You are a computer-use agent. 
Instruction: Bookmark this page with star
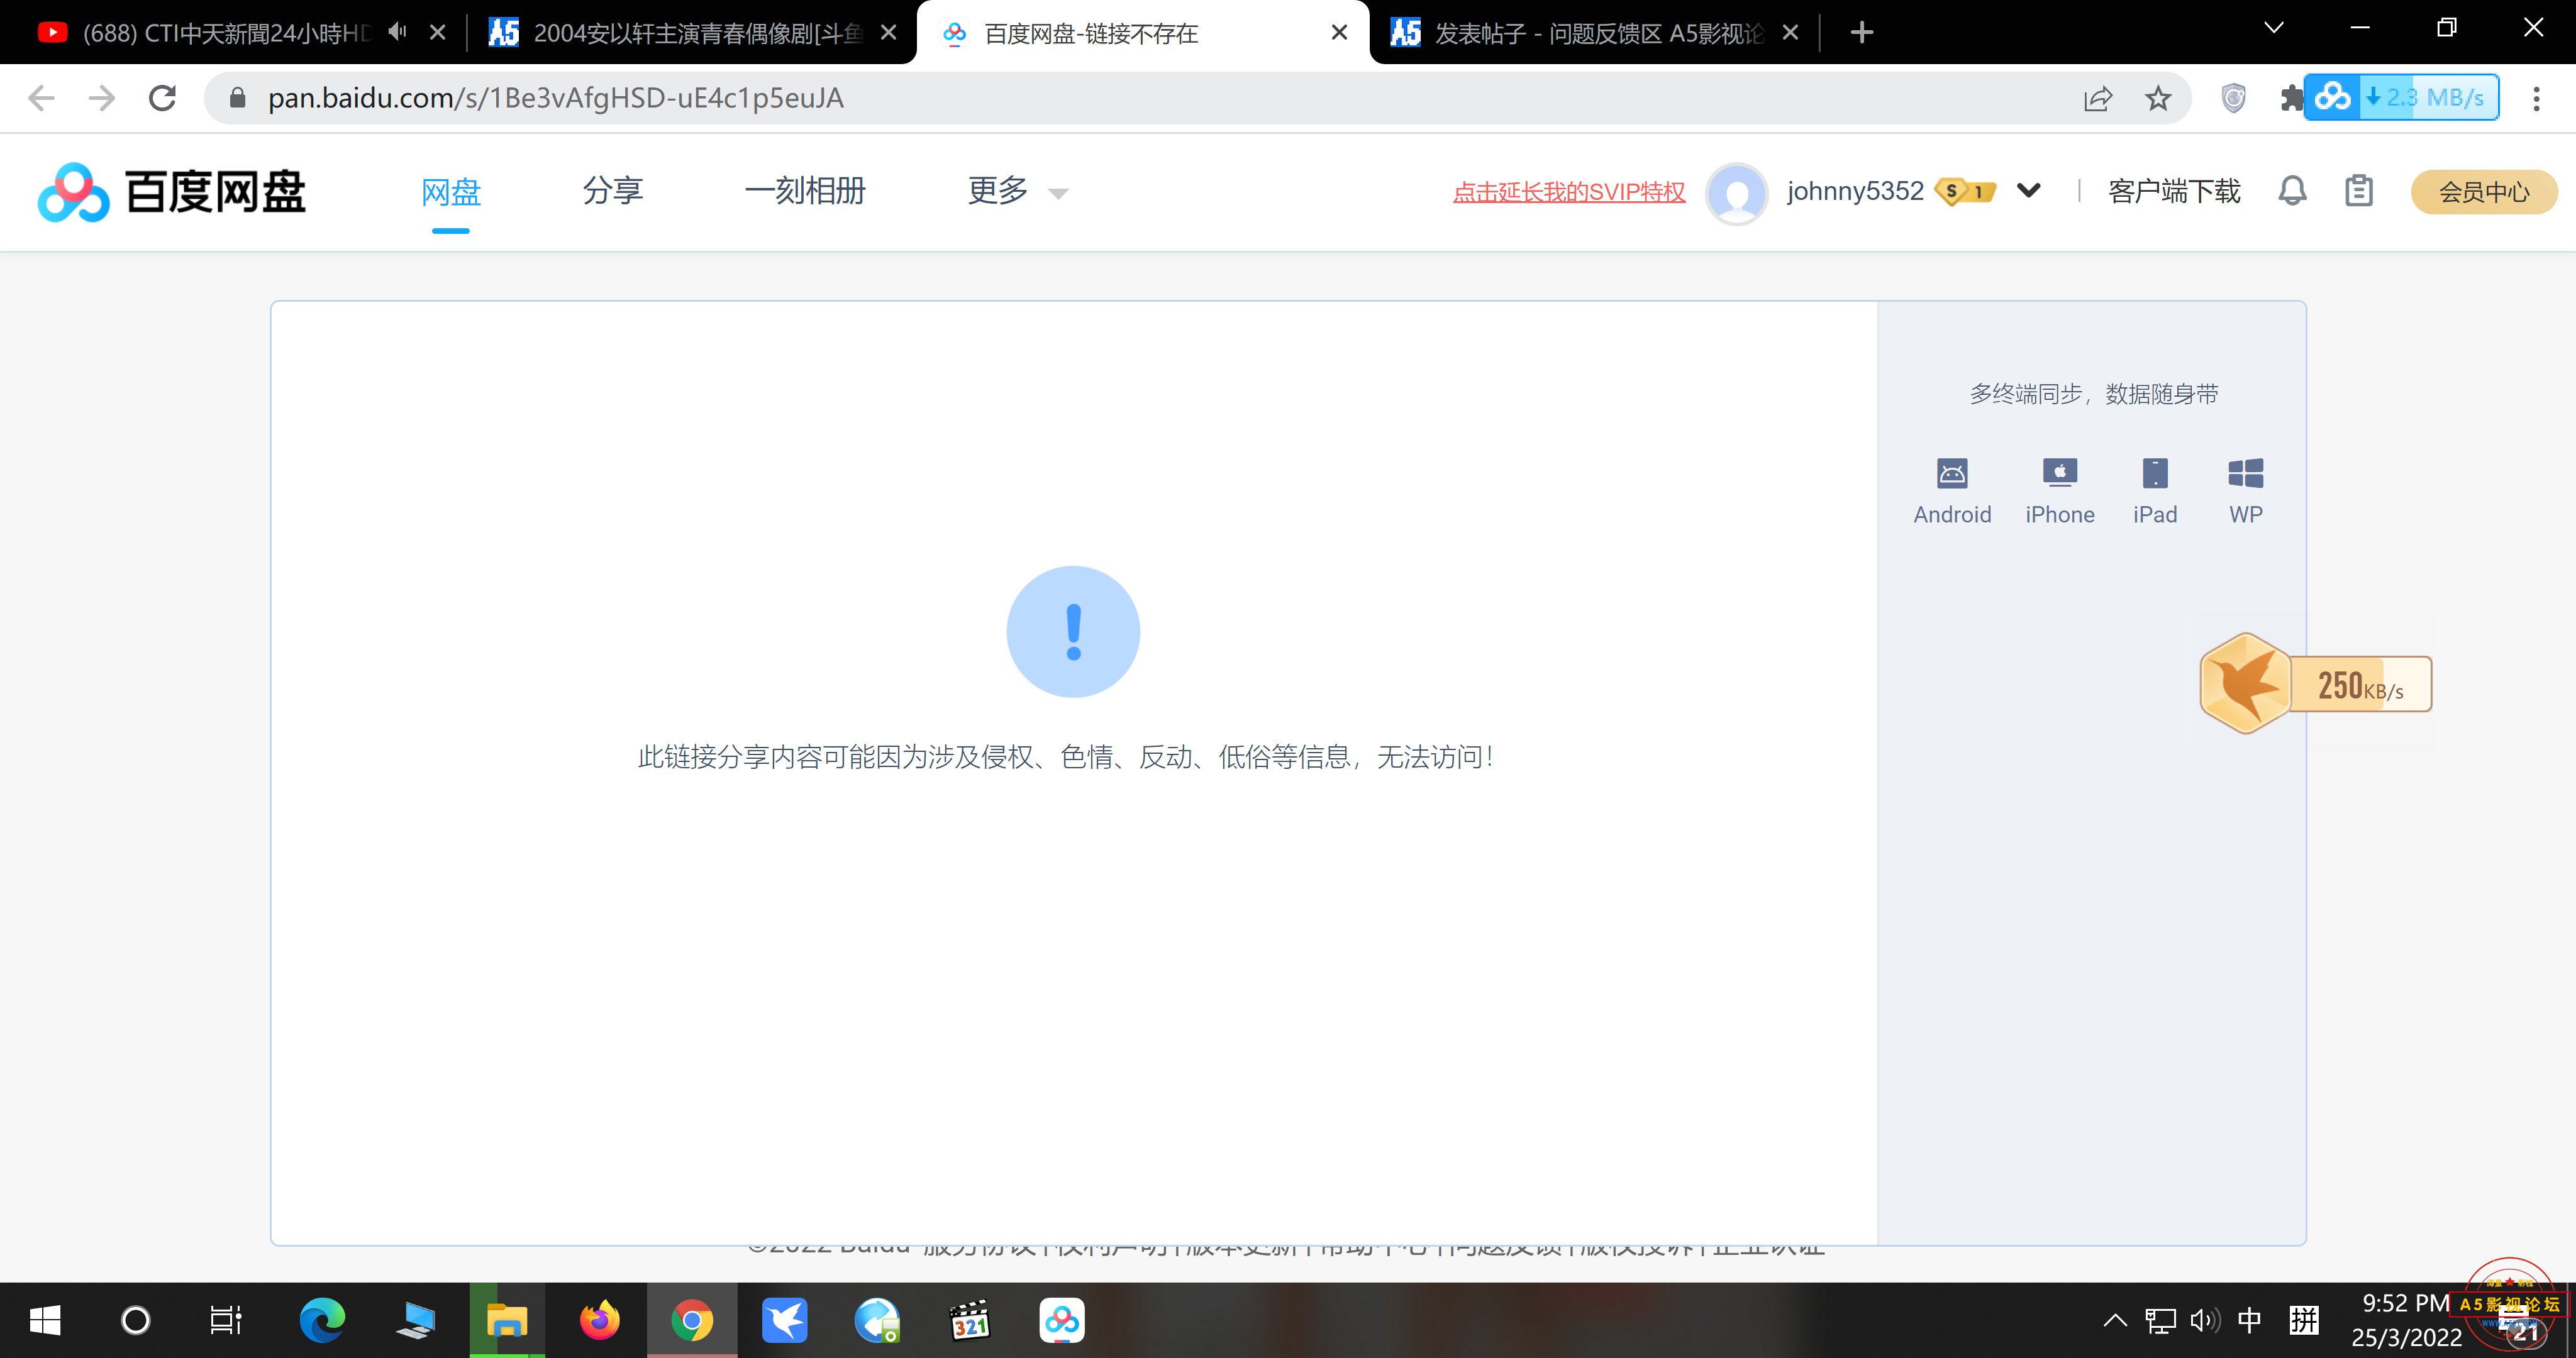coord(2158,98)
